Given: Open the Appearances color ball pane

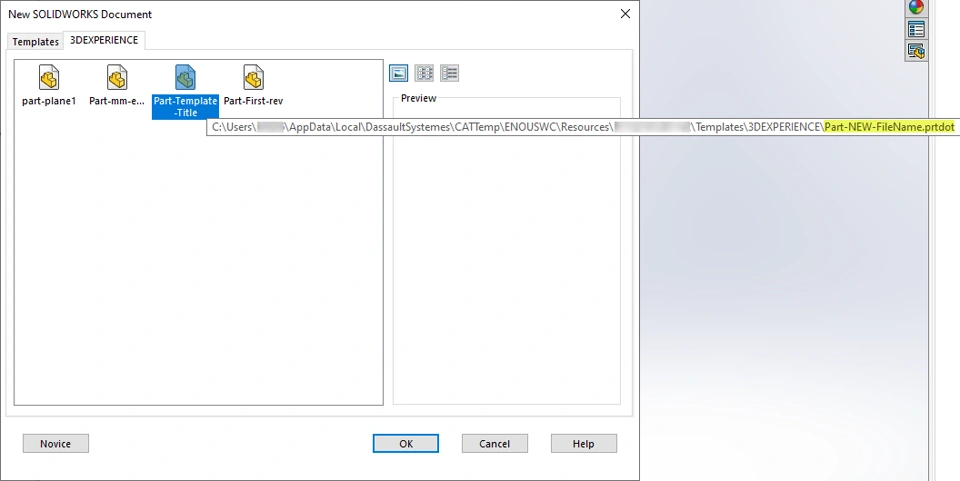Looking at the screenshot, I should [917, 7].
